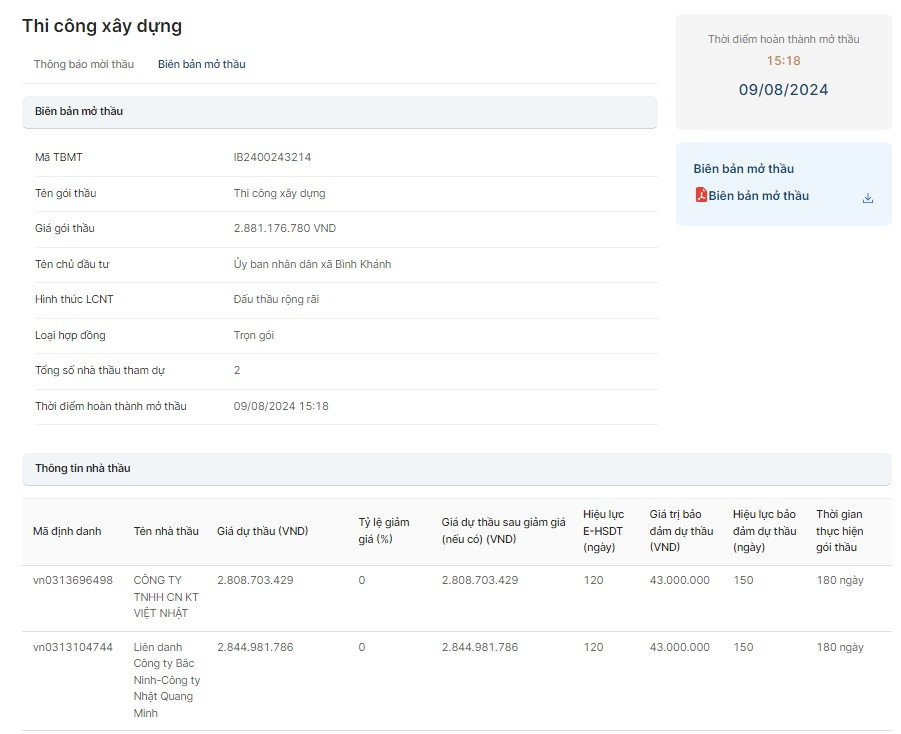
Task: Click the Thời gian thực hiện gói thầu header
Action: click(x=840, y=531)
